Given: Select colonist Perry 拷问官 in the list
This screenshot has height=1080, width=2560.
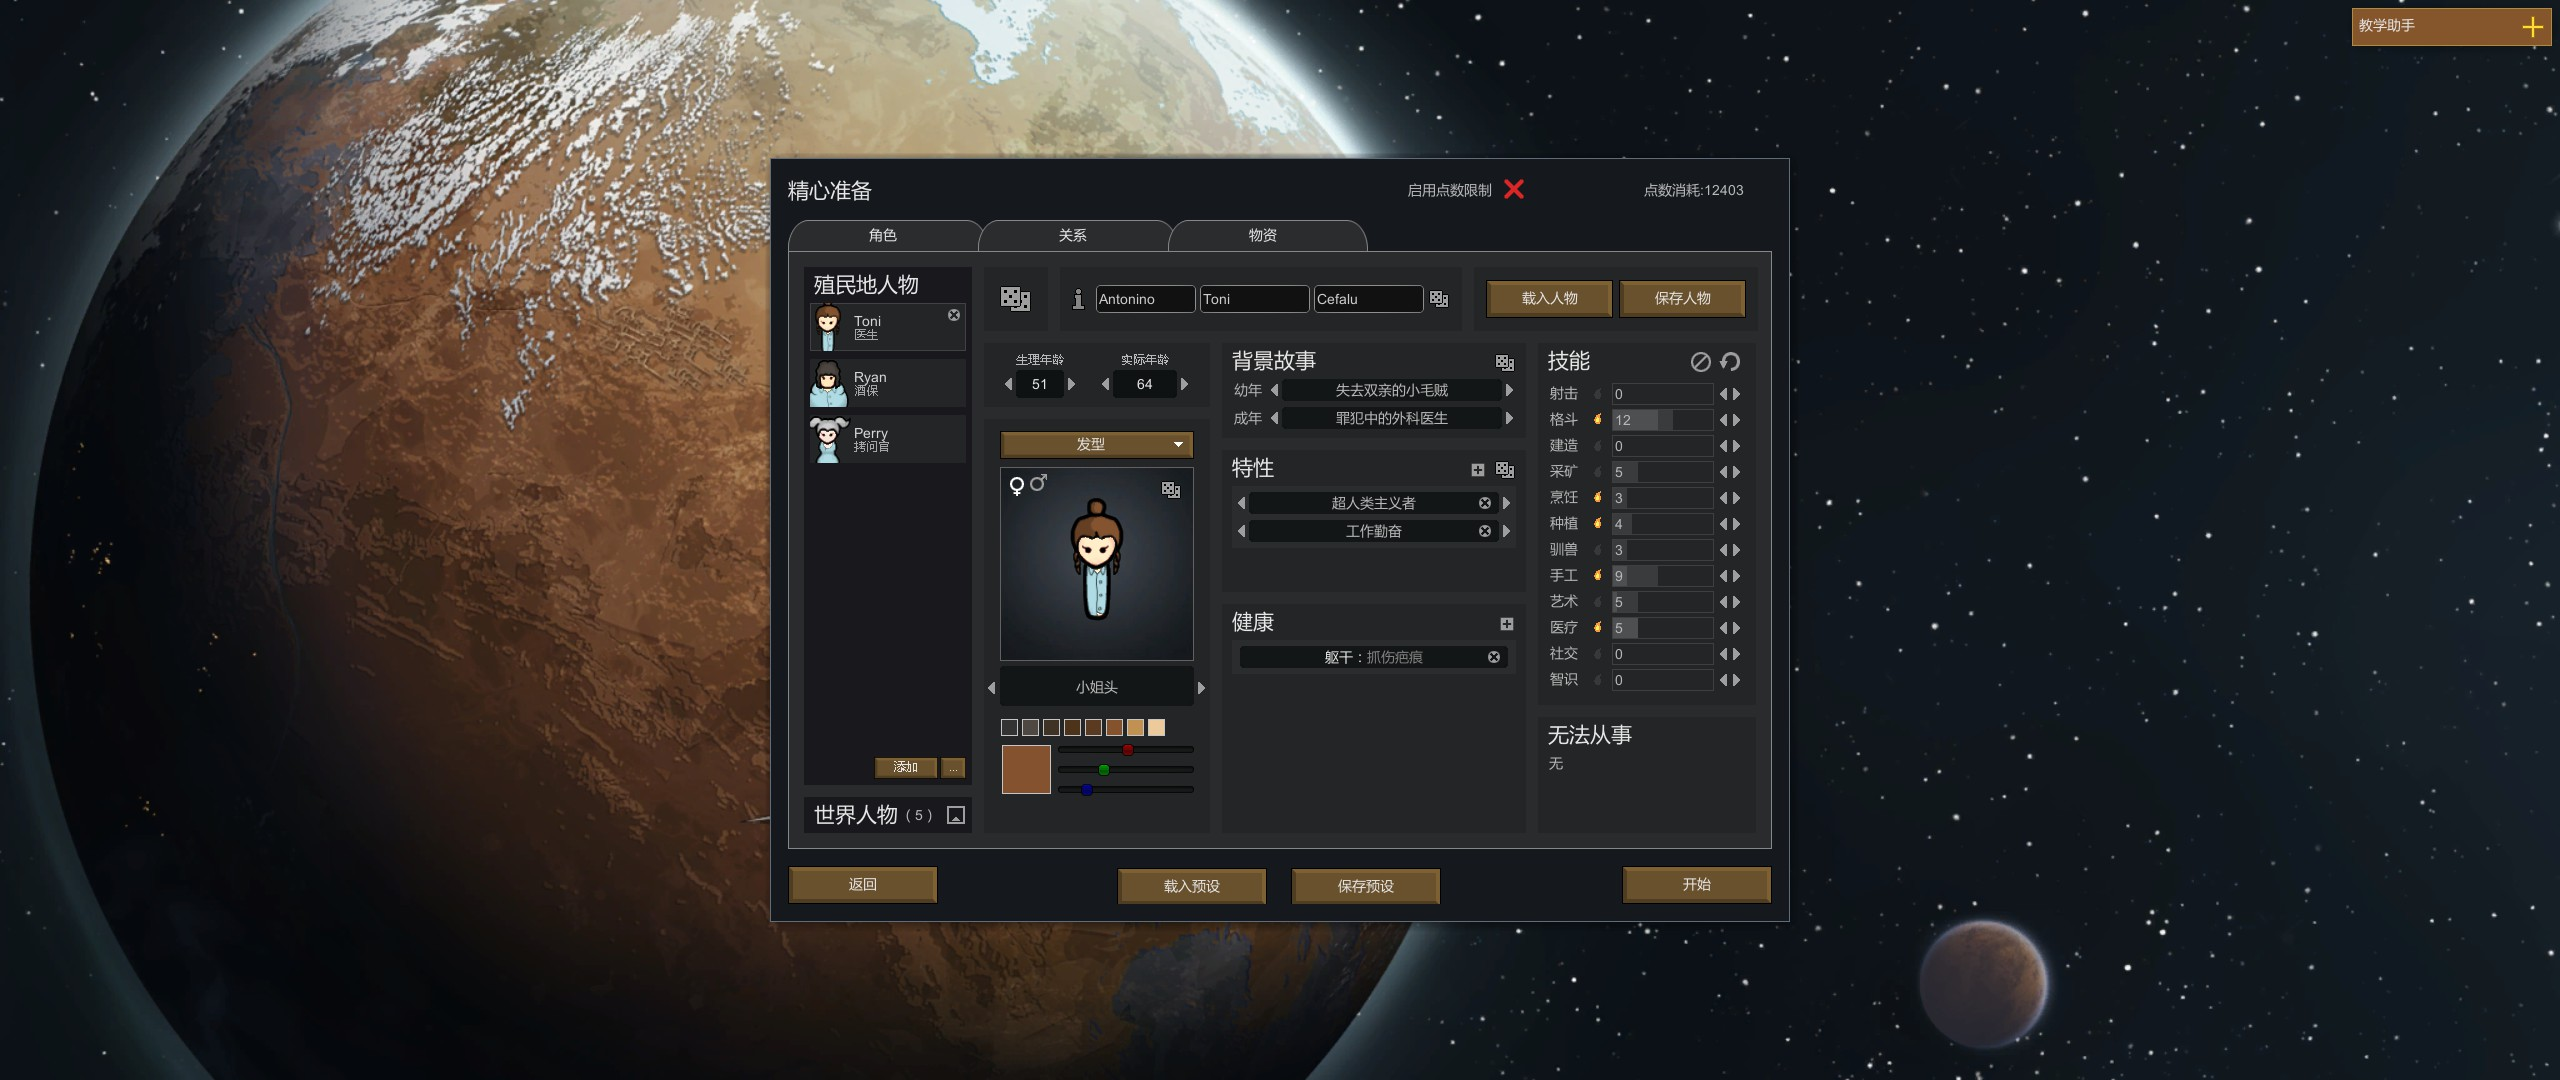Looking at the screenshot, I should pyautogui.click(x=887, y=439).
